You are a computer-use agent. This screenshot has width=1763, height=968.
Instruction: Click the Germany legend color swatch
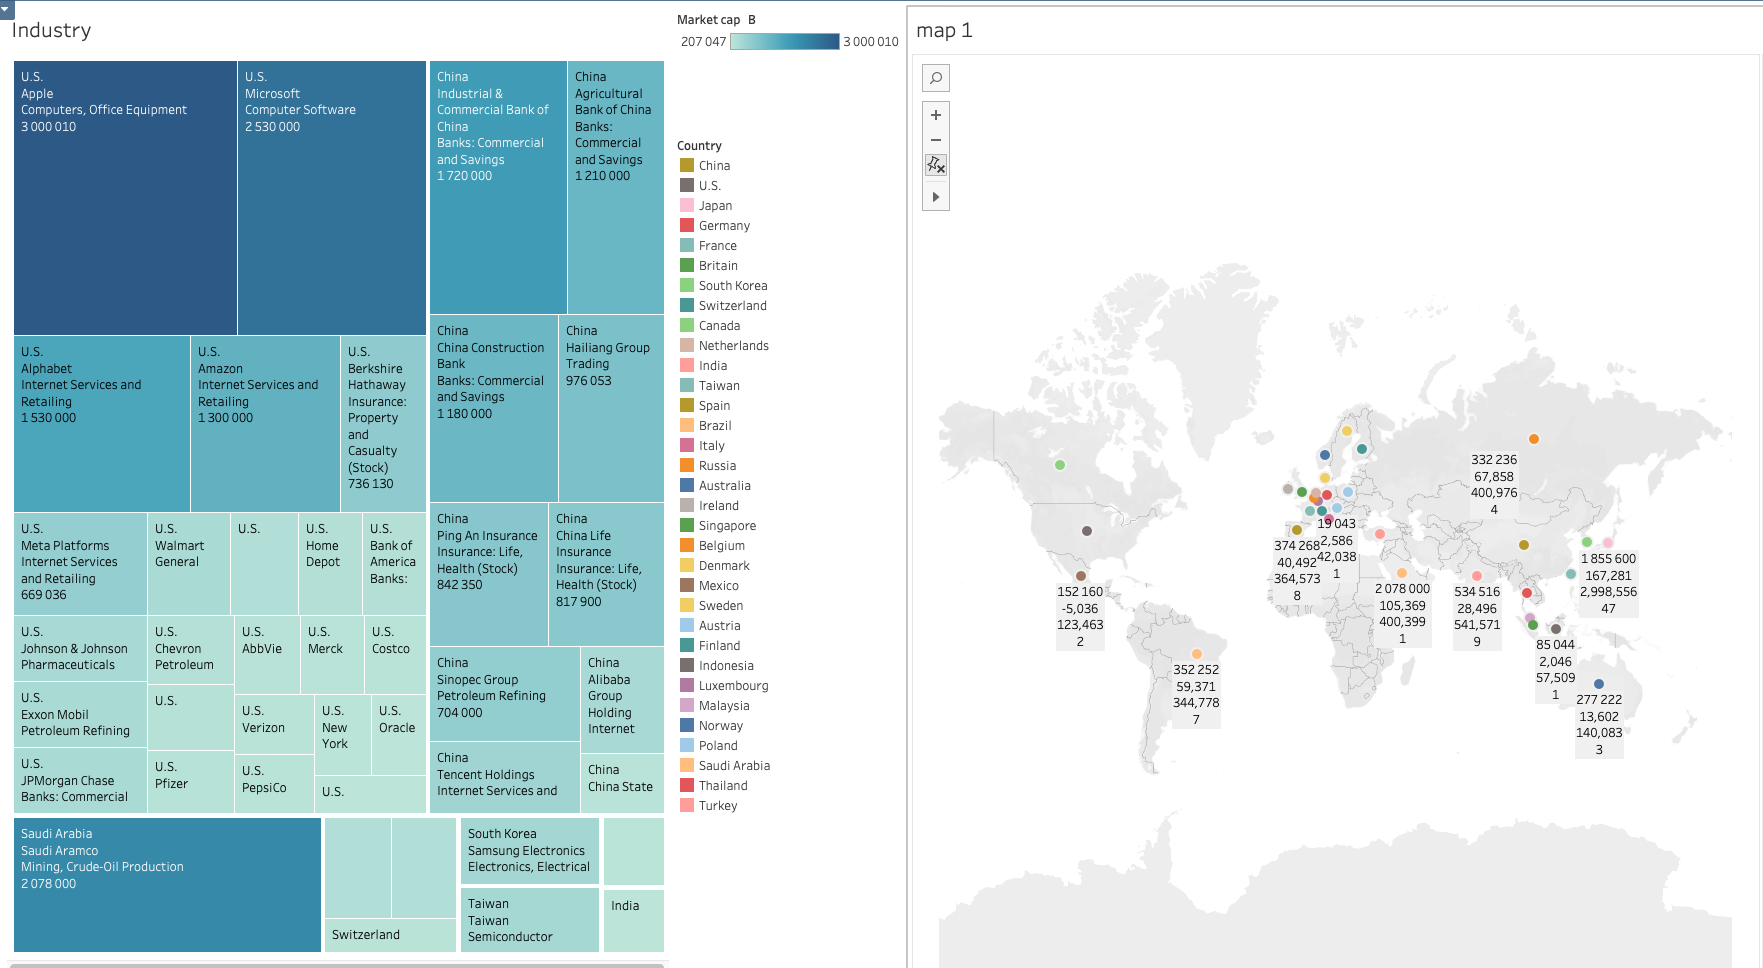point(687,225)
